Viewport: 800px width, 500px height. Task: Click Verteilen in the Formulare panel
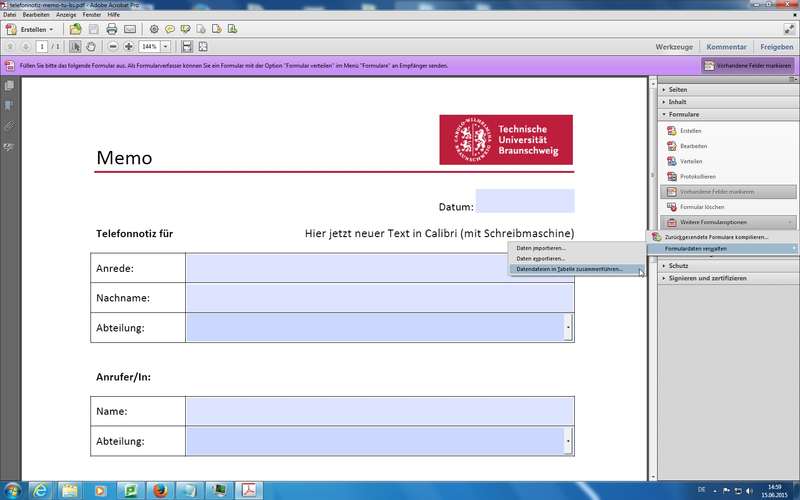pos(691,161)
